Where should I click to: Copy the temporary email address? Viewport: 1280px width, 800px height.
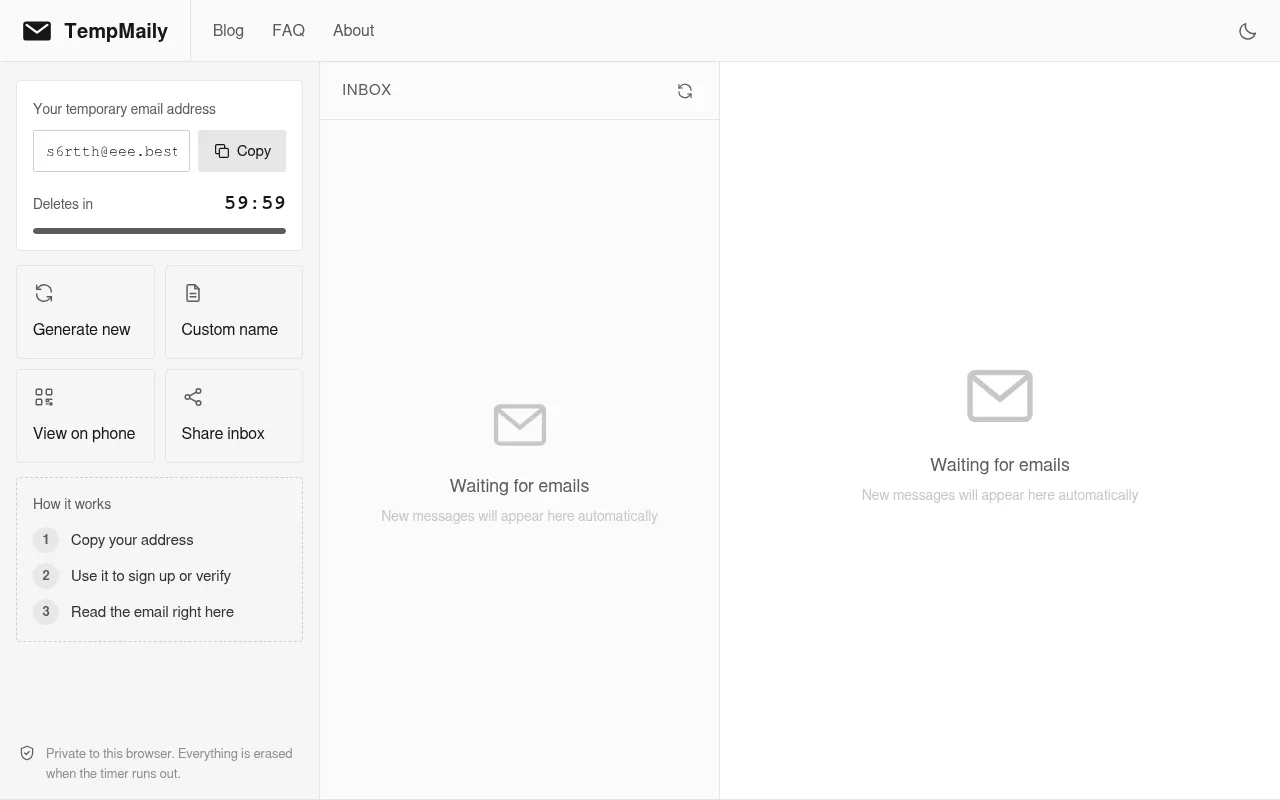[x=242, y=151]
